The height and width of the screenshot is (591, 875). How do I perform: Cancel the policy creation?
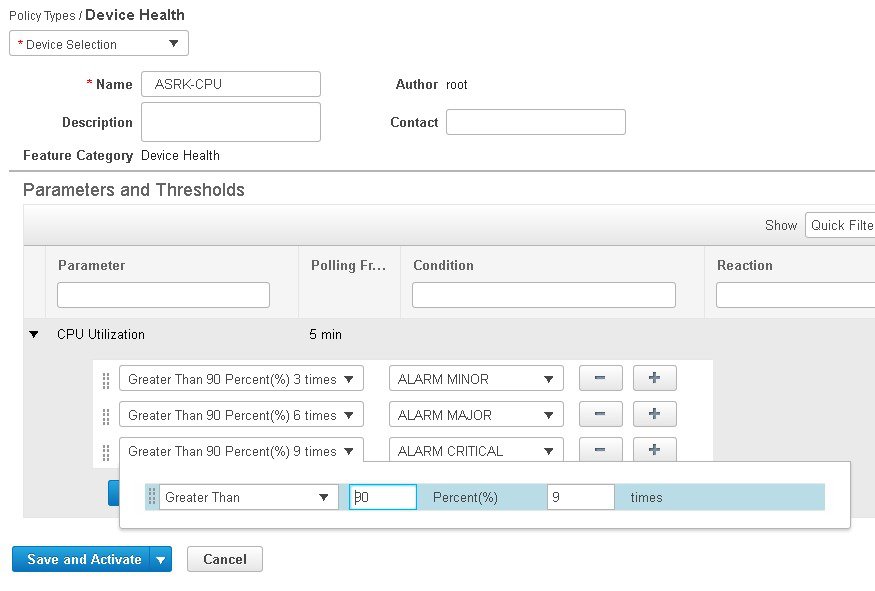pyautogui.click(x=225, y=560)
